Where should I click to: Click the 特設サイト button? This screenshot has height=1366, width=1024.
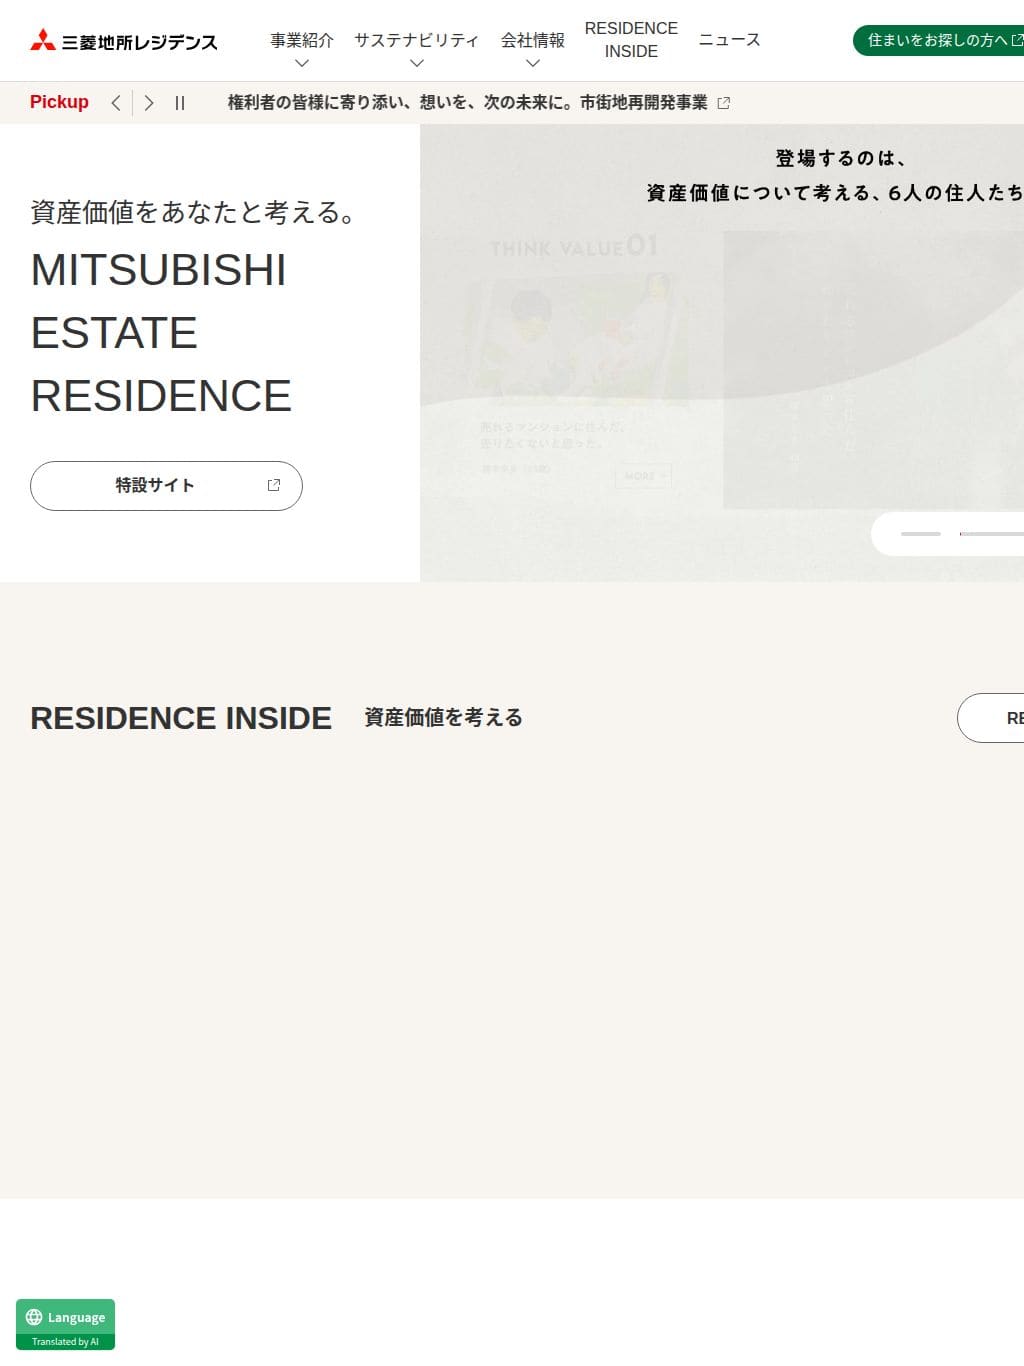(x=166, y=486)
